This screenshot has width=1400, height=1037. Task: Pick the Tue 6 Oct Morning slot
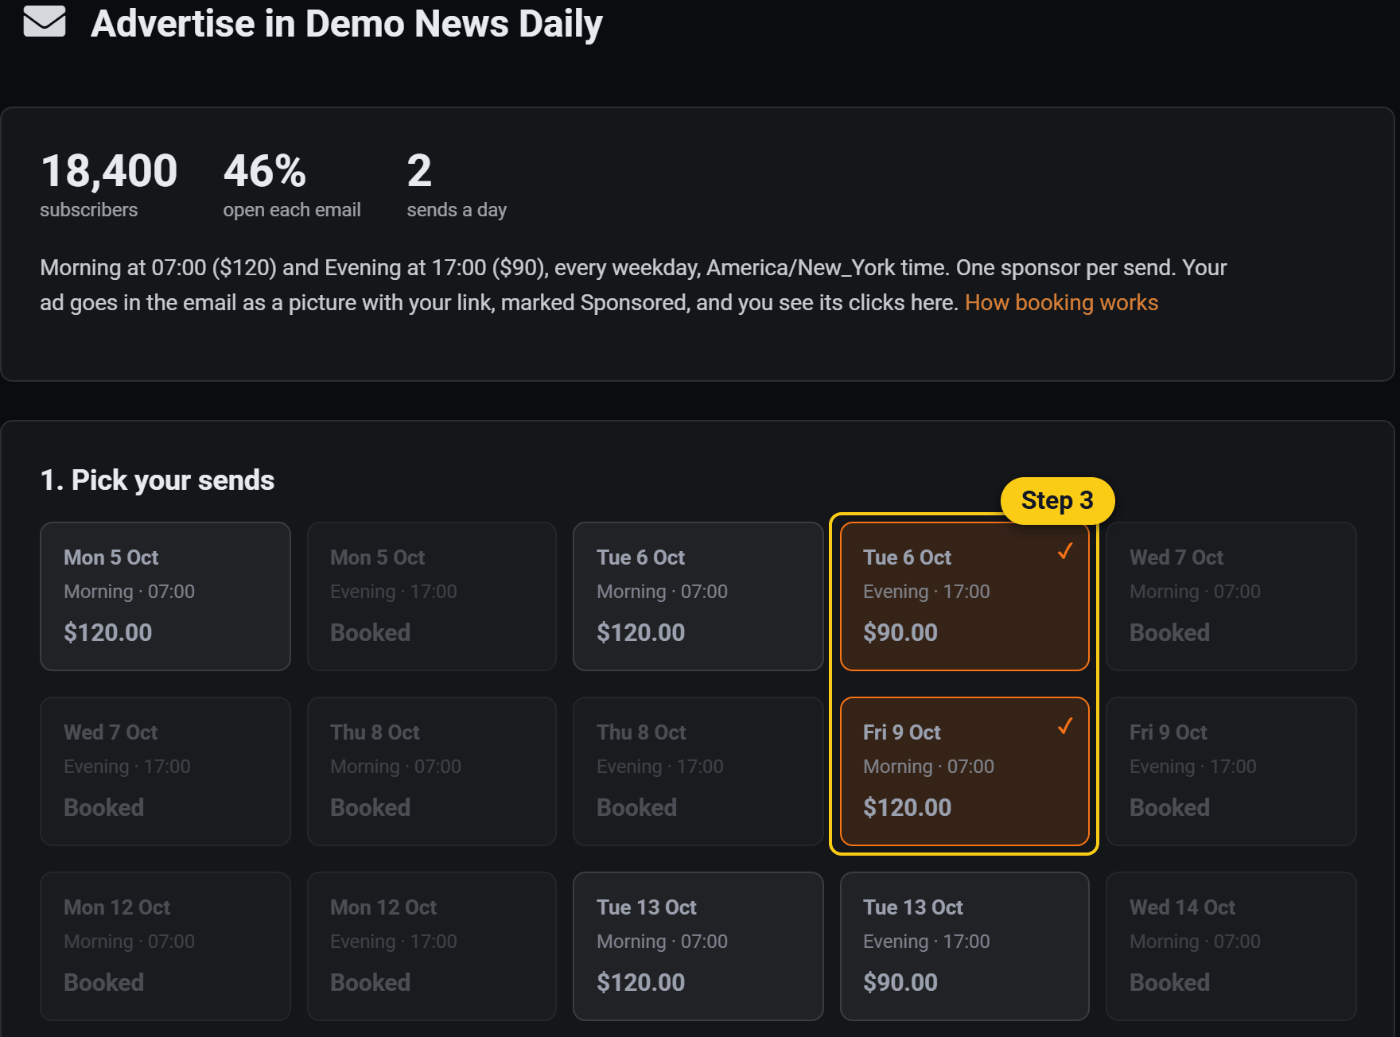[x=698, y=596]
